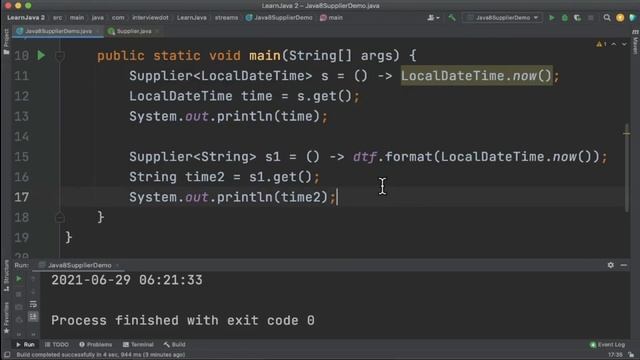Run Java8SupplierDemo with the toolbar play icon
Viewport: 640px width, 360px height.
click(552, 18)
